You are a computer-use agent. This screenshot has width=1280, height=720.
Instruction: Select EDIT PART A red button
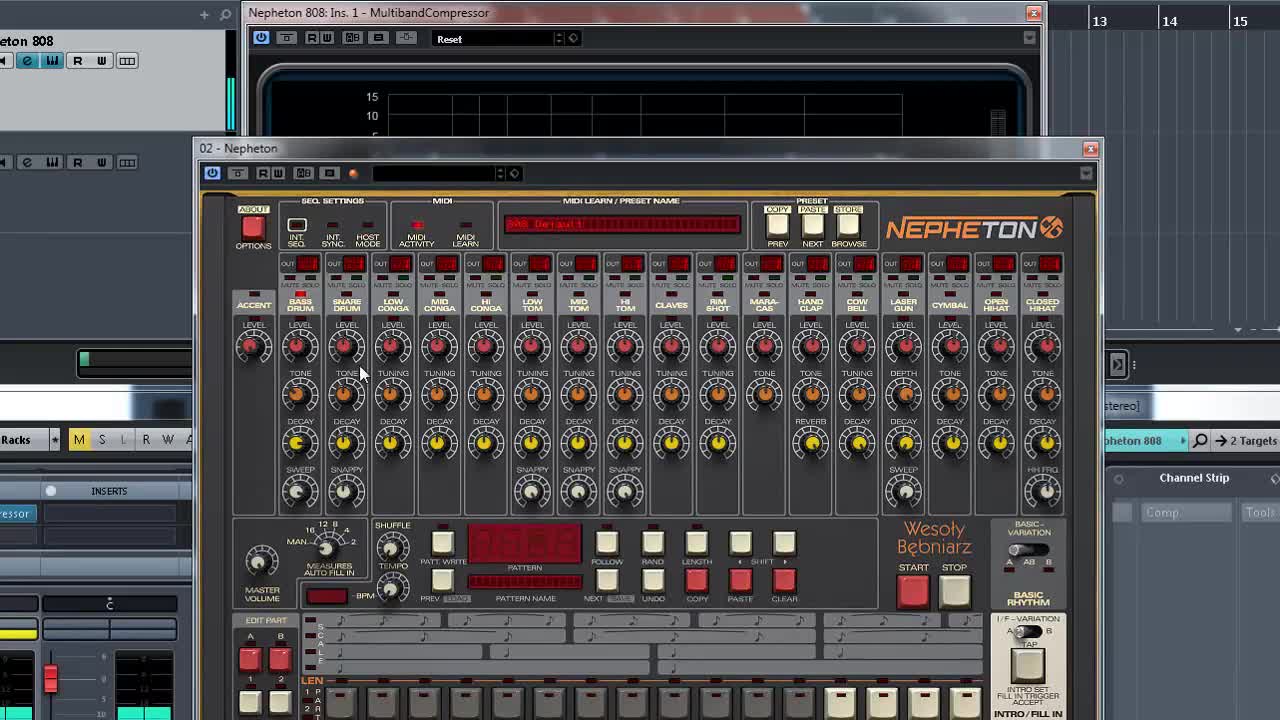250,658
